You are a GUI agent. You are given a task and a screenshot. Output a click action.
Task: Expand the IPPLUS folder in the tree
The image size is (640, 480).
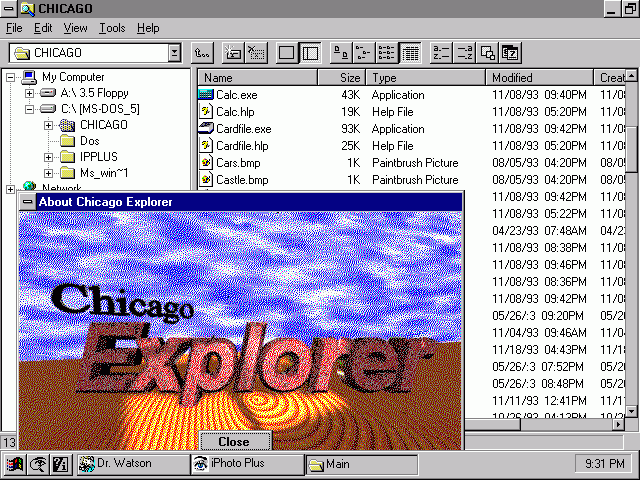click(x=48, y=157)
